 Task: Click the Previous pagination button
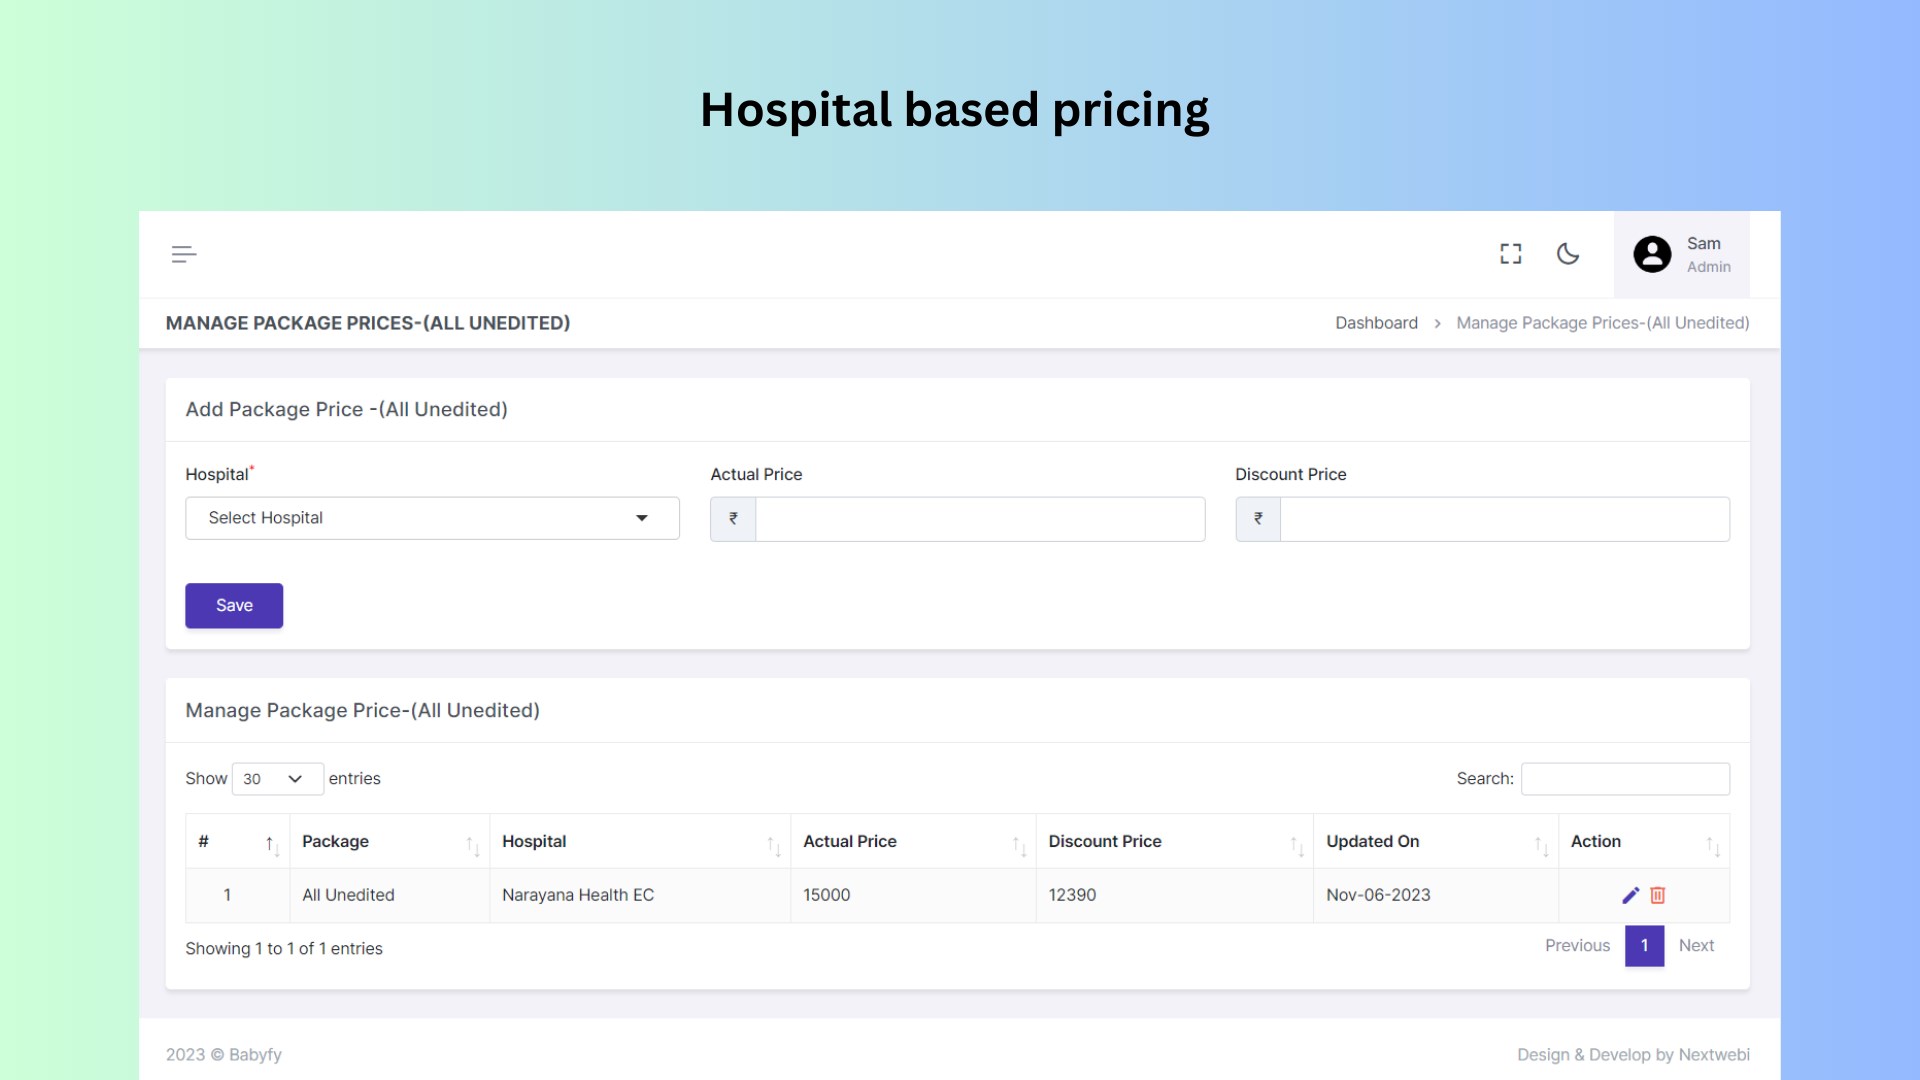pyautogui.click(x=1577, y=944)
